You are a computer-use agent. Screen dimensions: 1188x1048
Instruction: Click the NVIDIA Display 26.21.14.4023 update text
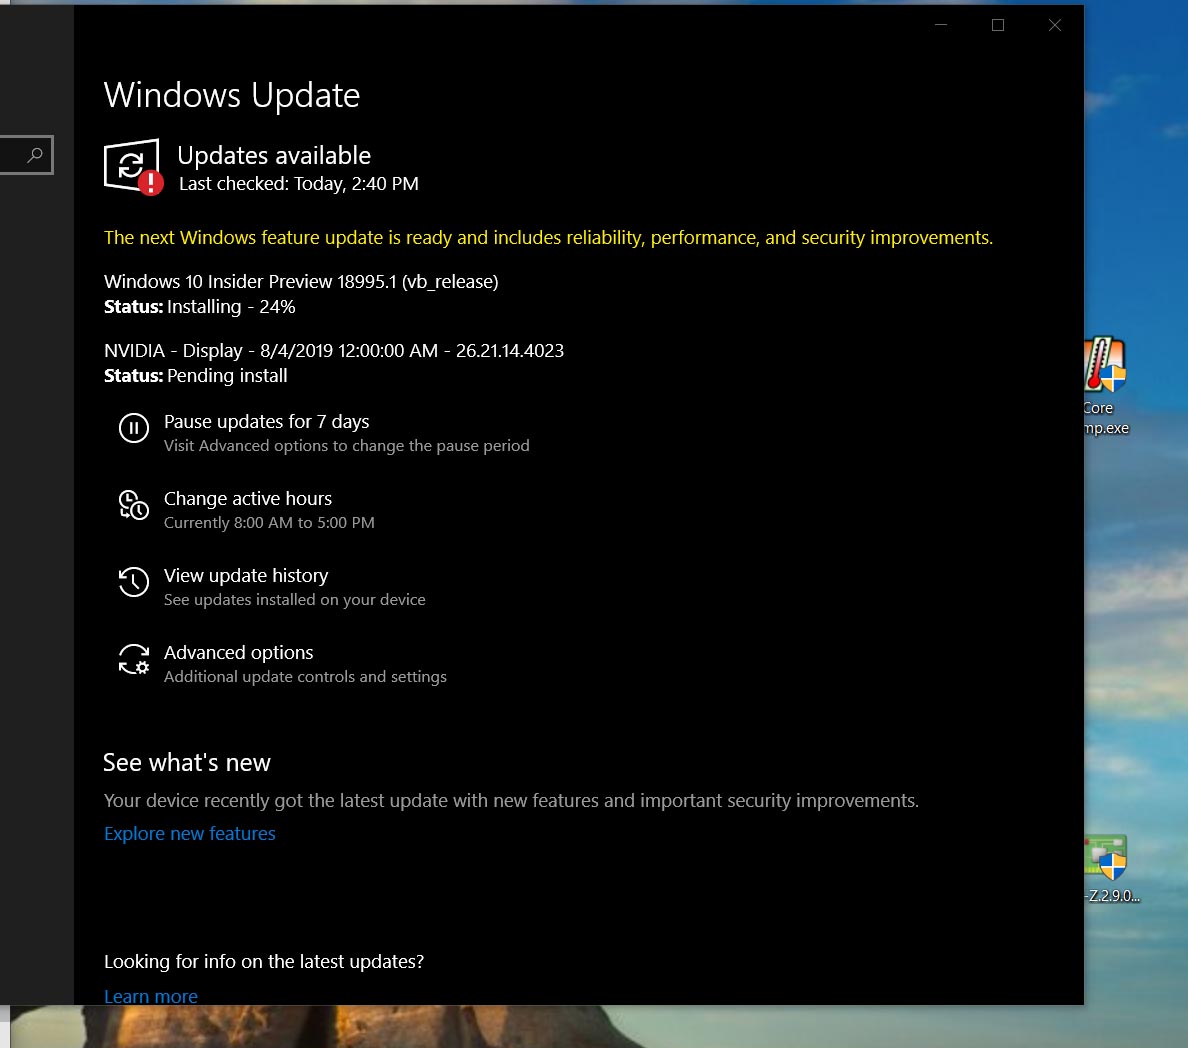click(x=333, y=350)
